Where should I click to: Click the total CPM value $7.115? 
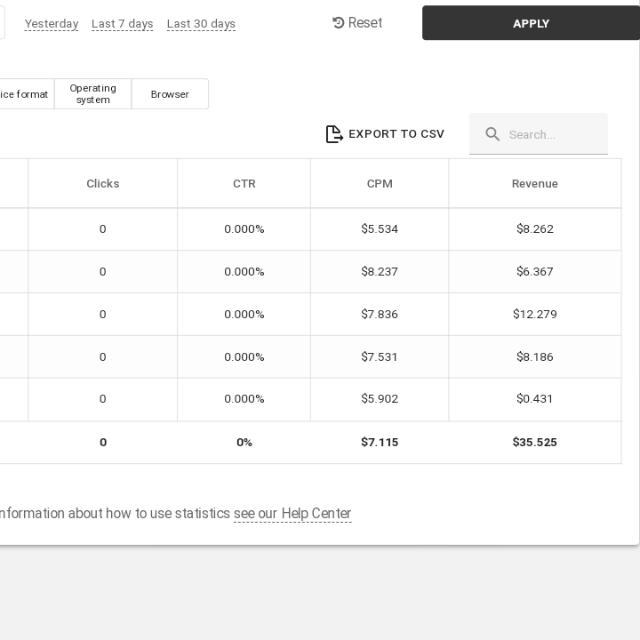pos(379,442)
